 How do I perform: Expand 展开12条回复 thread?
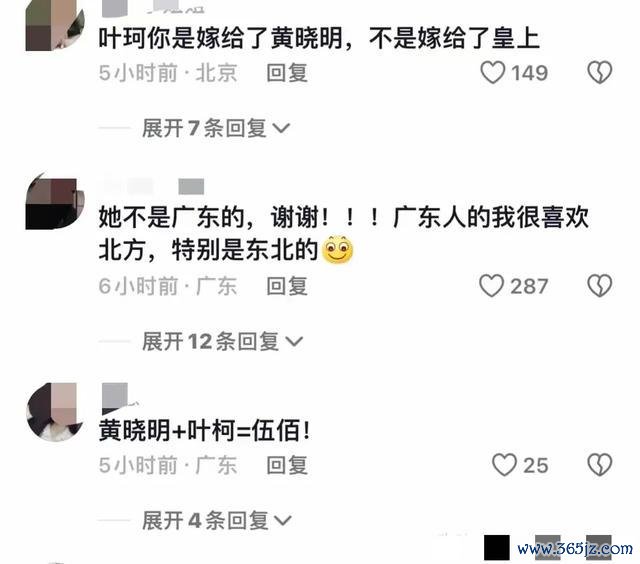[x=222, y=341]
